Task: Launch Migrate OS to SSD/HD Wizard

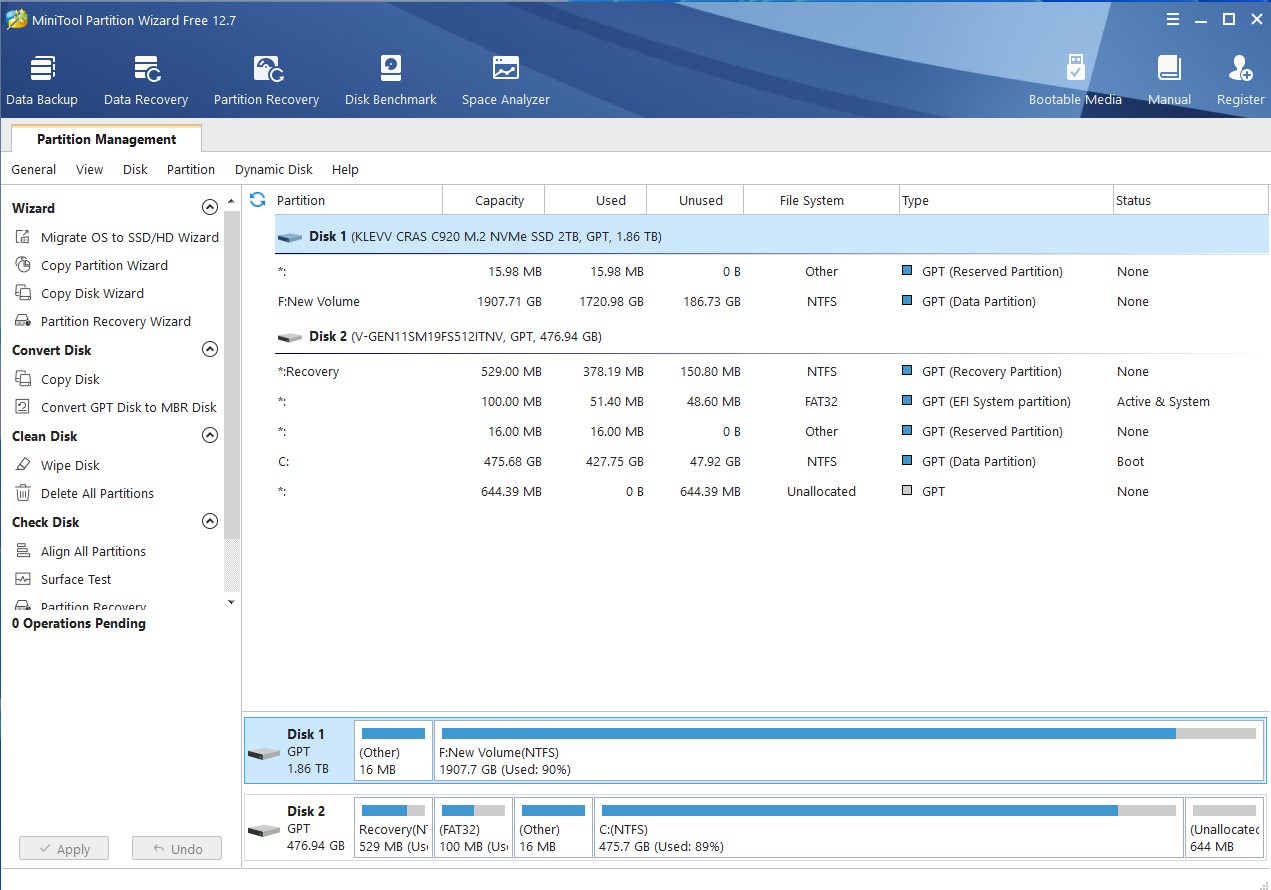Action: (x=117, y=237)
